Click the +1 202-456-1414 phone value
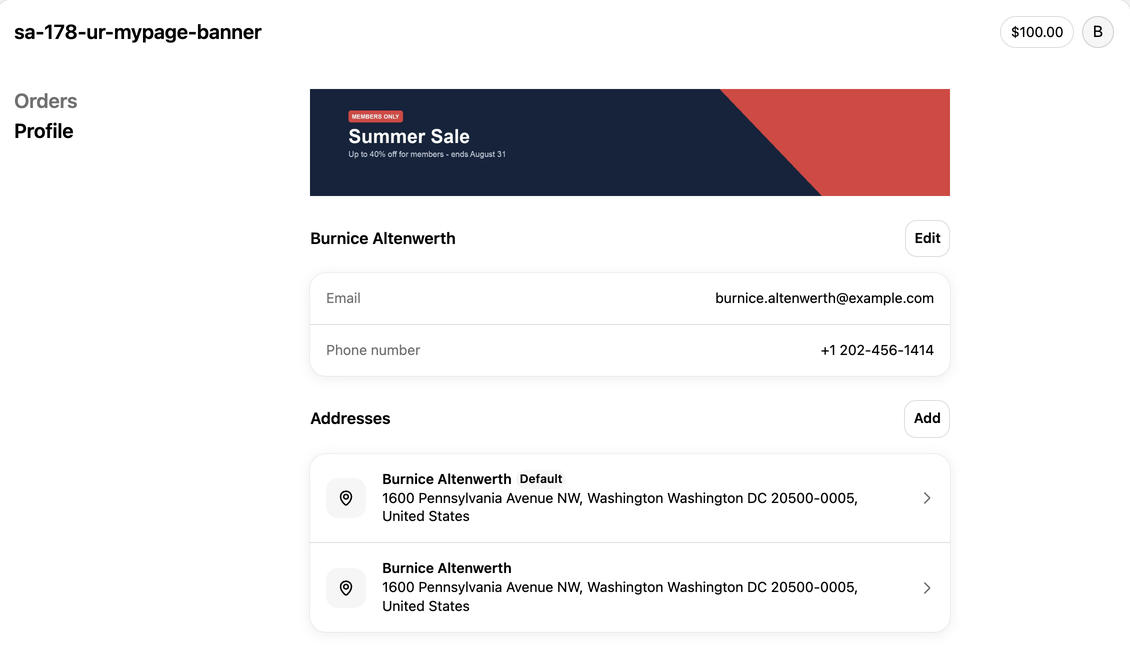Screen dimensions: 1130x650 (877, 350)
